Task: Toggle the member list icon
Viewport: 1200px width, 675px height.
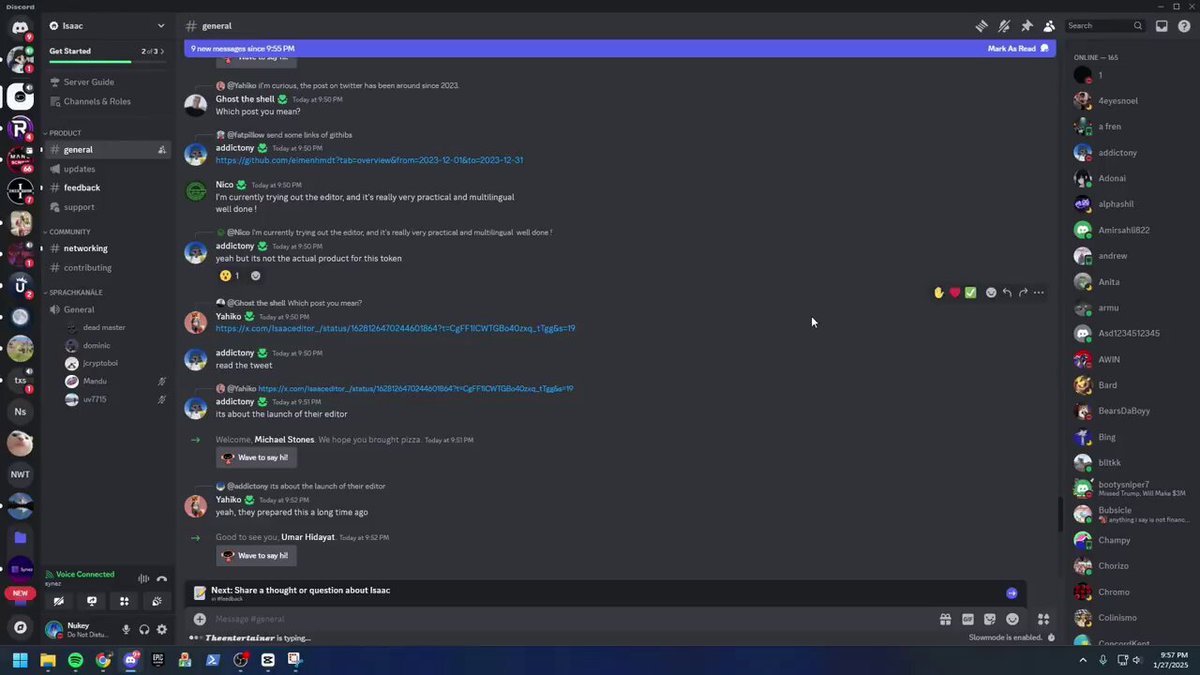Action: pyautogui.click(x=1049, y=26)
